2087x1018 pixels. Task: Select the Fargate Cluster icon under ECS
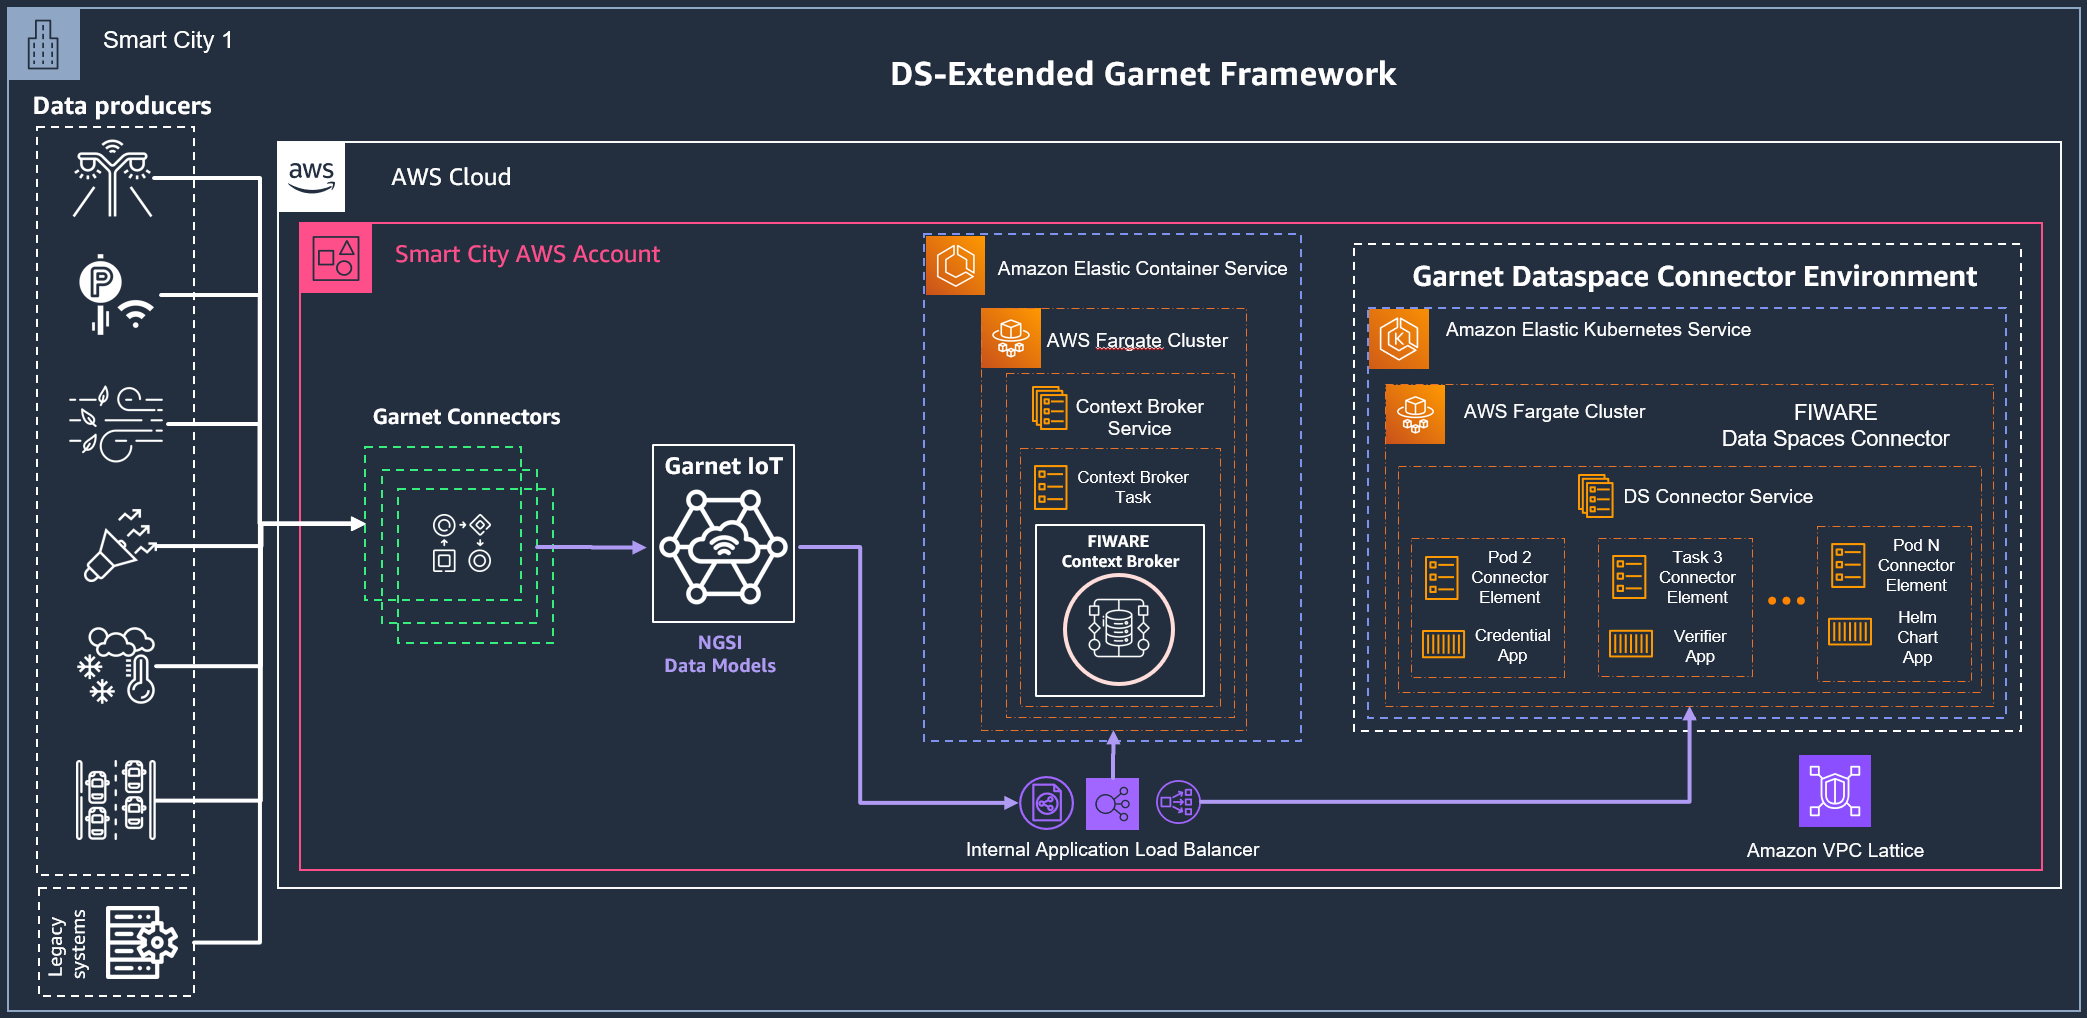tap(1011, 339)
